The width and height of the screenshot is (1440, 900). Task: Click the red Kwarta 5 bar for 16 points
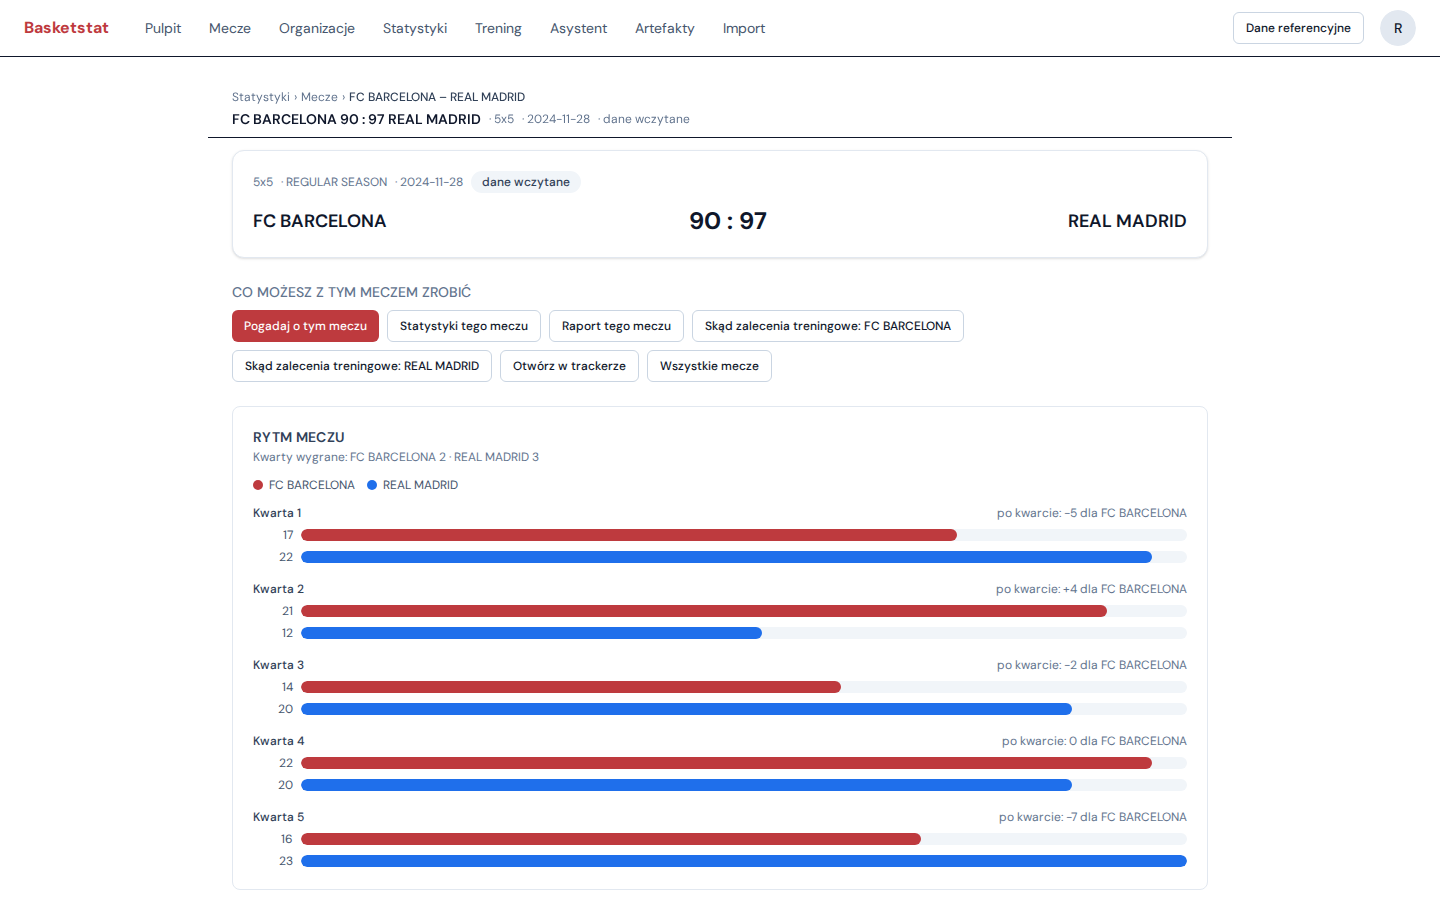(611, 839)
